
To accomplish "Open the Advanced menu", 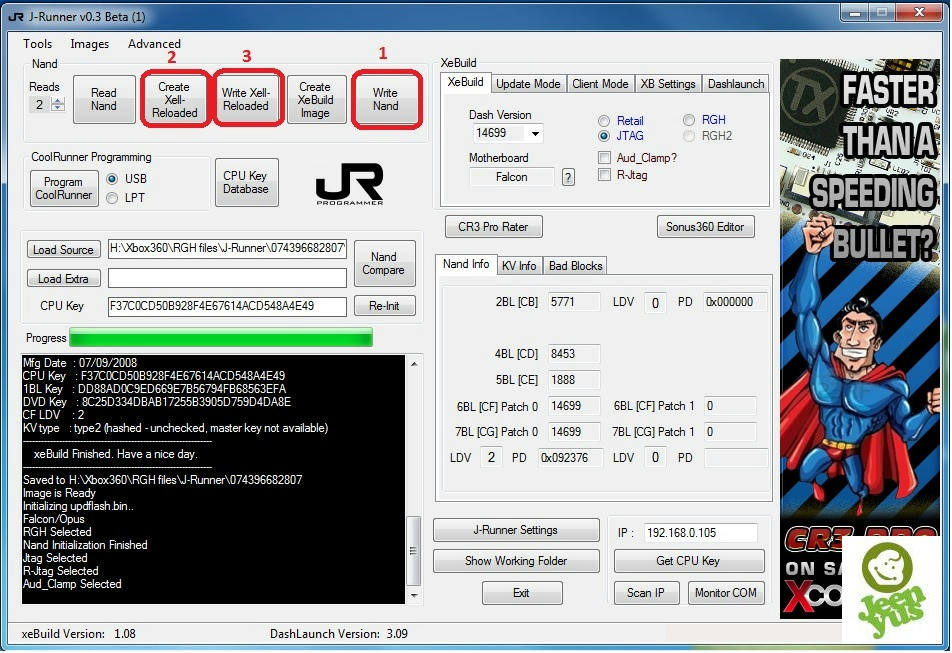I will tap(154, 44).
